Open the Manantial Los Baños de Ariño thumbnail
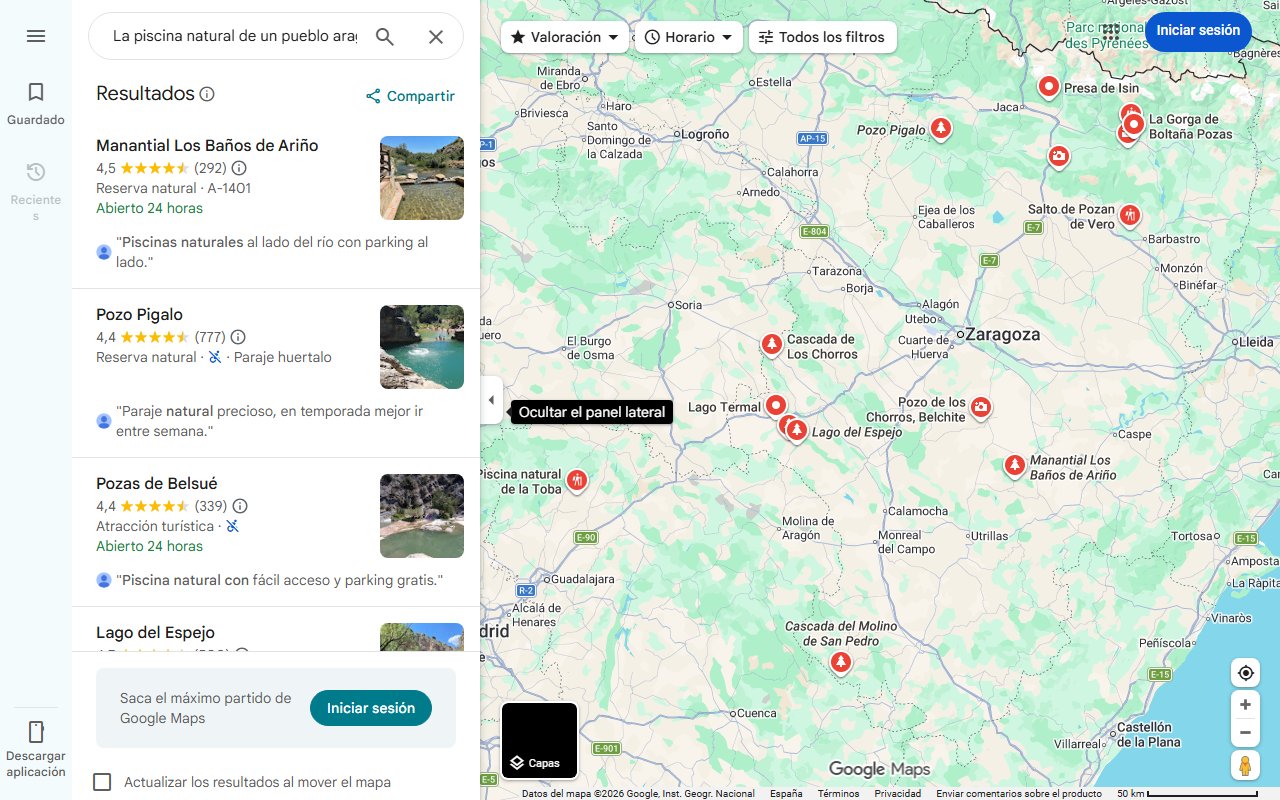 click(x=421, y=178)
